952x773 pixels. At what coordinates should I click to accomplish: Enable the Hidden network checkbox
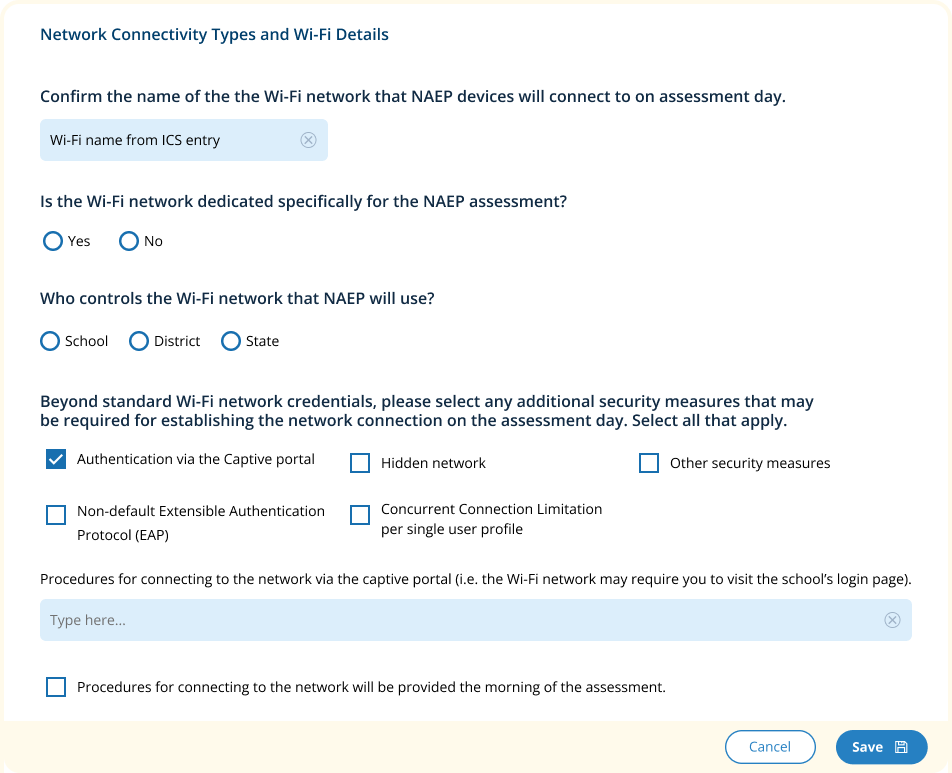[x=360, y=463]
